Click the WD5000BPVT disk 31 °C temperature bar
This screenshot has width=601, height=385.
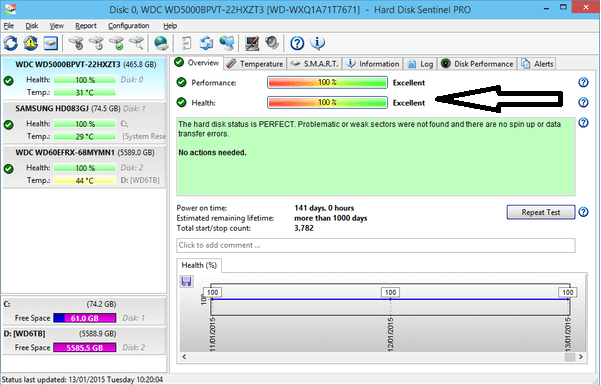click(x=85, y=92)
